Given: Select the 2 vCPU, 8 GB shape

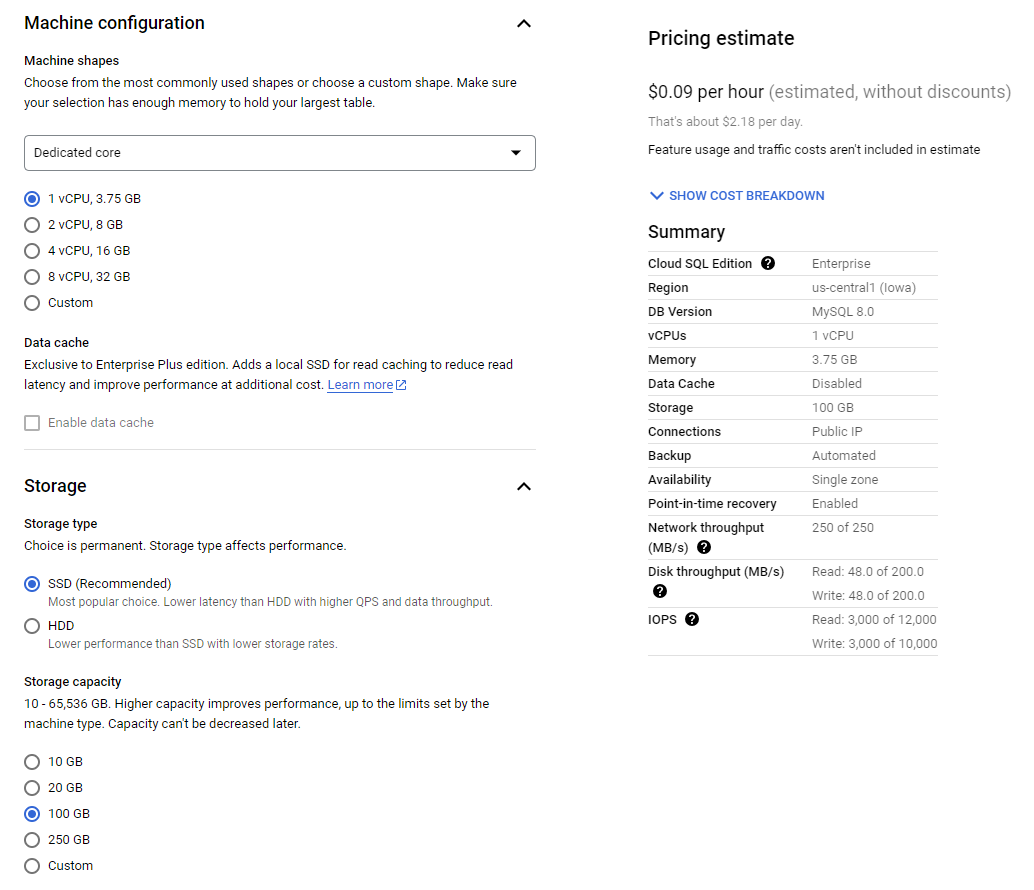Looking at the screenshot, I should click(x=32, y=225).
